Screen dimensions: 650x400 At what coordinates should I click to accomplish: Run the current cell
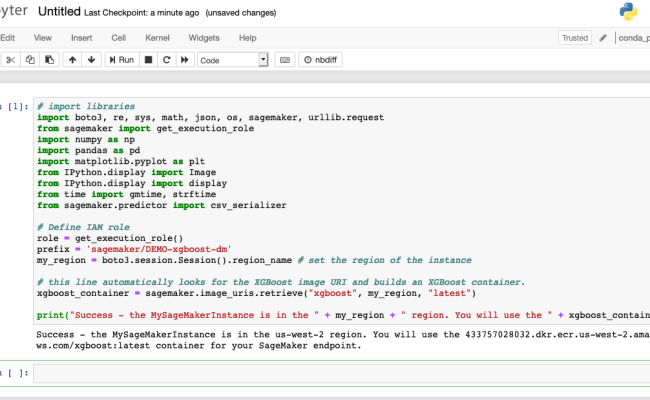(x=121, y=60)
